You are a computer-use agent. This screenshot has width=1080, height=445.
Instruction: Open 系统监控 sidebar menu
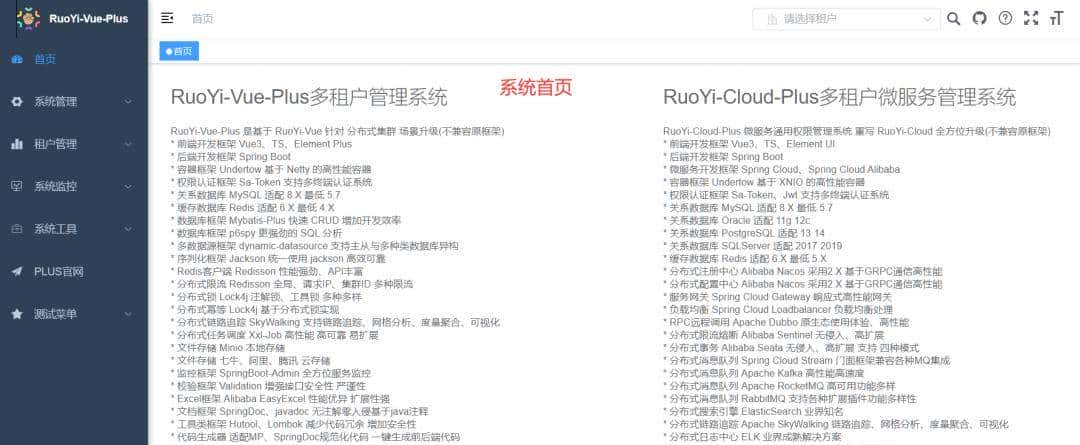click(74, 187)
